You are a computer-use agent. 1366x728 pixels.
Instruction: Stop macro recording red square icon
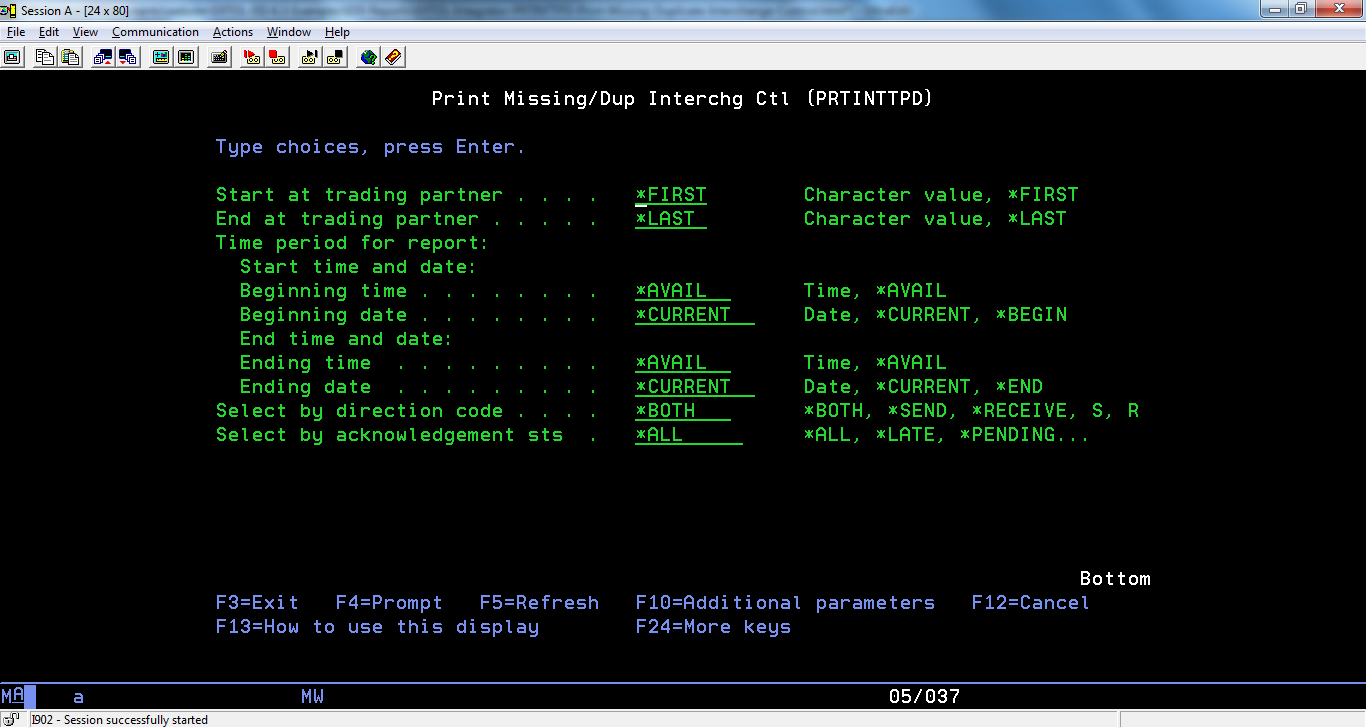(x=277, y=57)
